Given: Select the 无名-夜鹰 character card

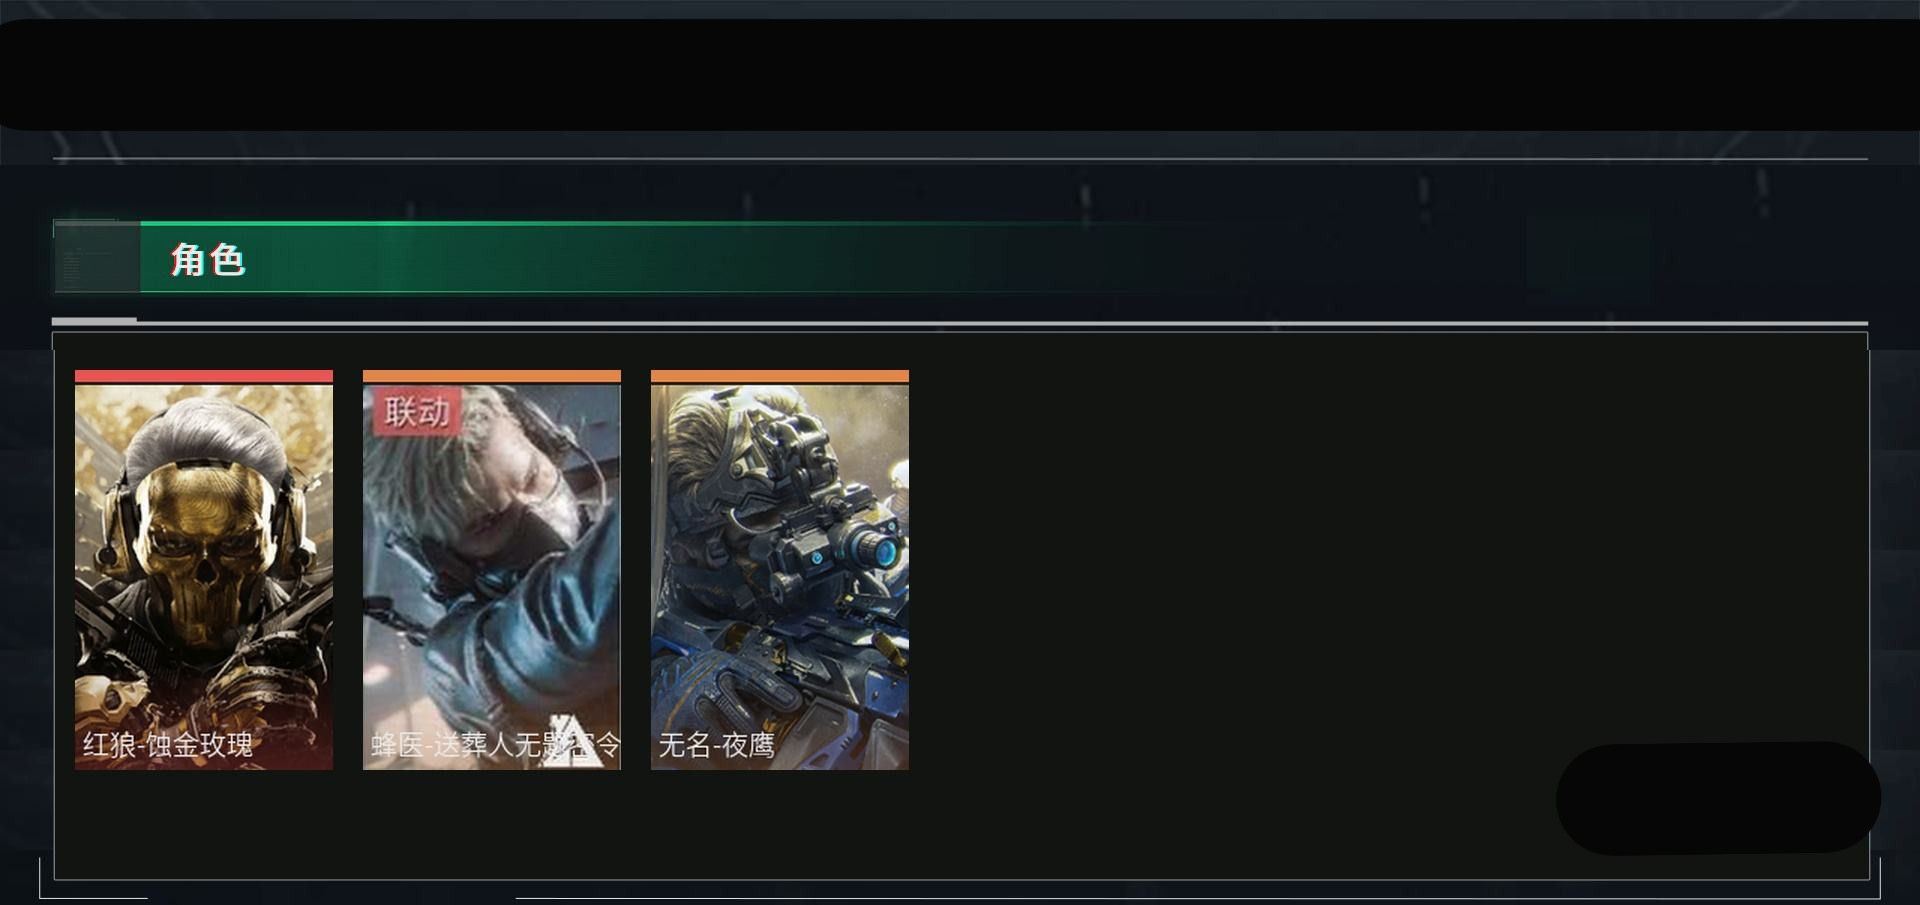Looking at the screenshot, I should coord(780,570).
